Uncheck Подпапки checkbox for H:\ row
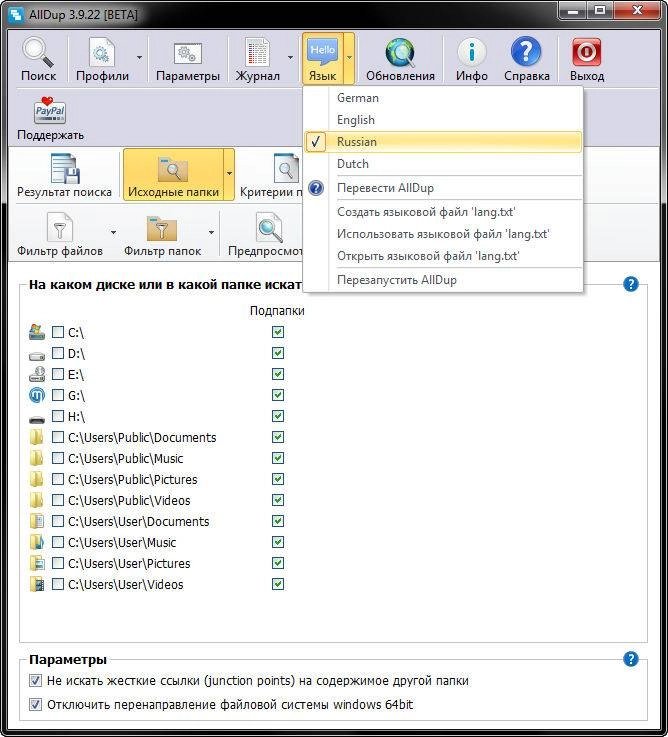This screenshot has width=668, height=737. click(x=278, y=416)
